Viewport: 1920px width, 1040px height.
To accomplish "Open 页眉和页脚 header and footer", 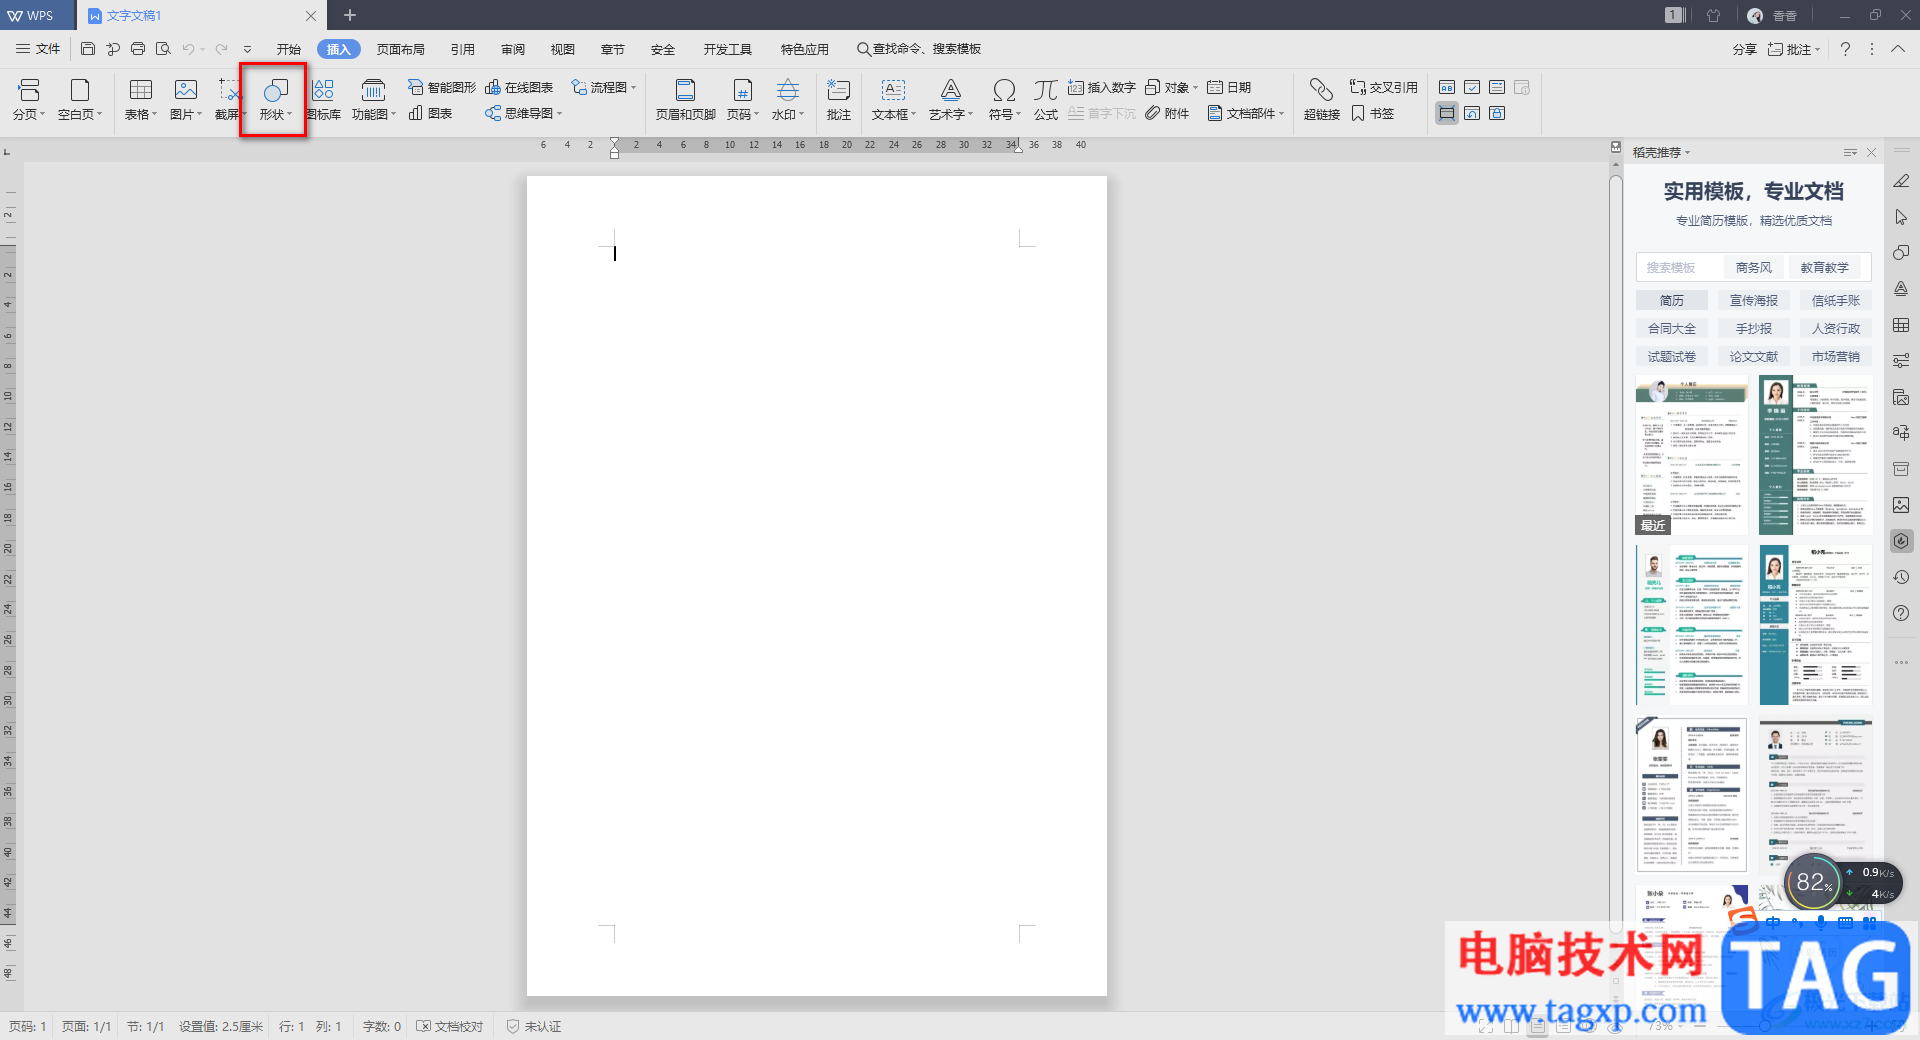I will [685, 99].
